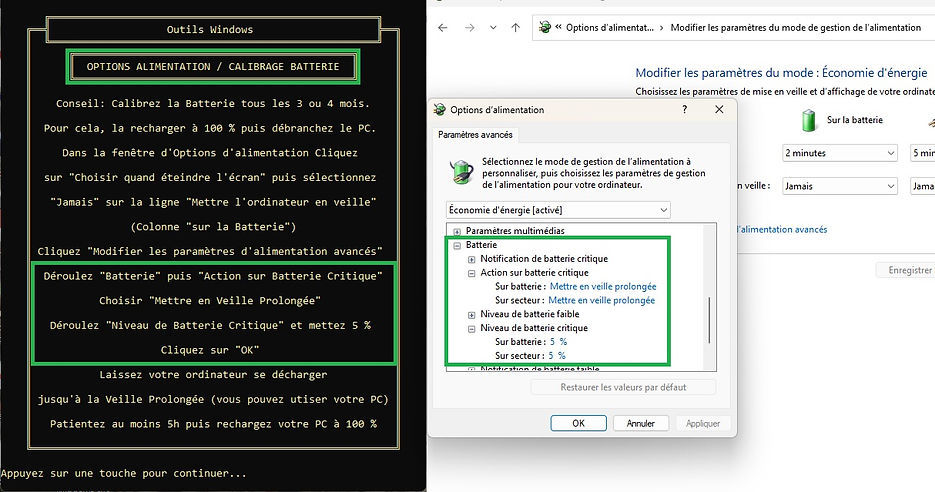Collapse the Batterie tree node
Image resolution: width=935 pixels, height=492 pixels.
click(x=457, y=245)
